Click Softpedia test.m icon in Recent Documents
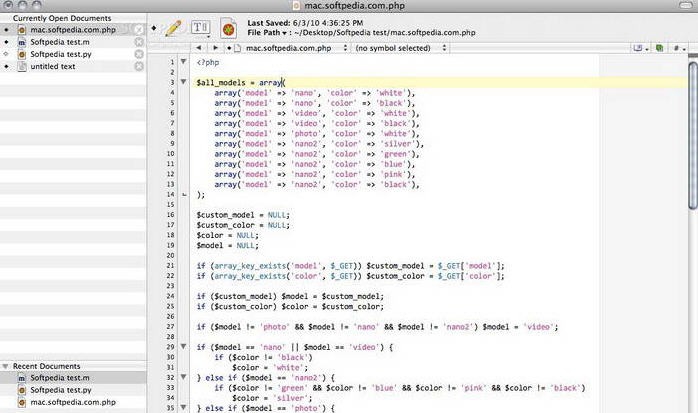The height and width of the screenshot is (413, 698). click(x=22, y=378)
